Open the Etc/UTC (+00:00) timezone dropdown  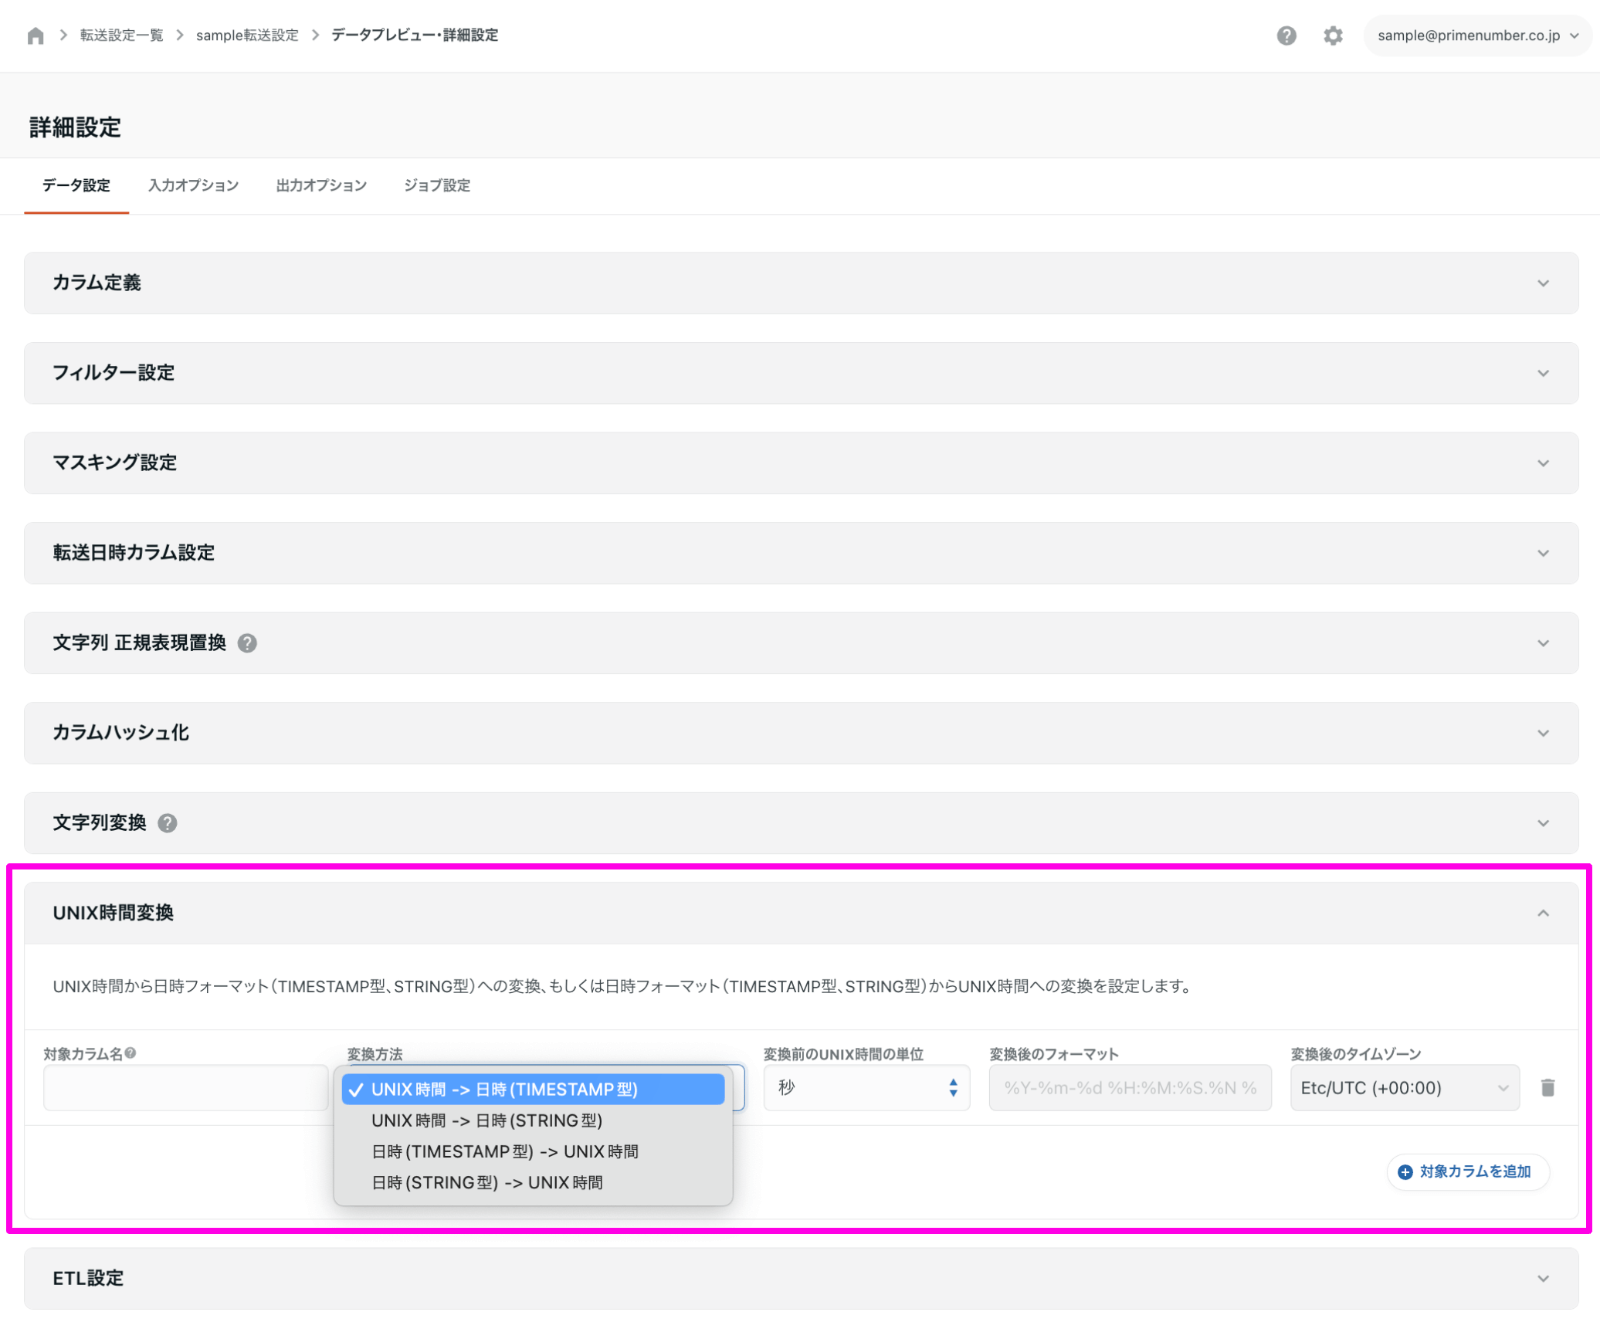click(1405, 1088)
